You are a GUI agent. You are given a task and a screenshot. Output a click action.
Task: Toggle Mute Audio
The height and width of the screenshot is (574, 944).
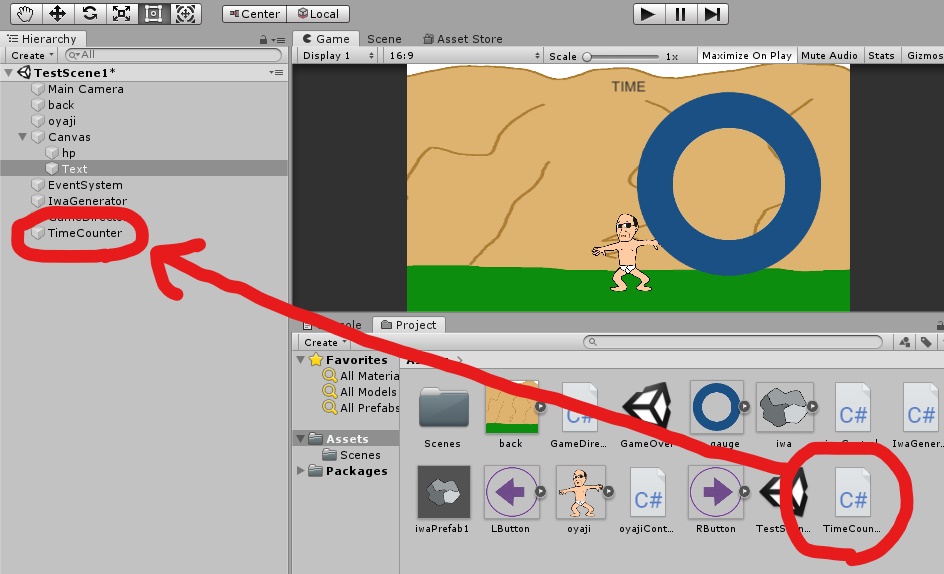[x=829, y=55]
